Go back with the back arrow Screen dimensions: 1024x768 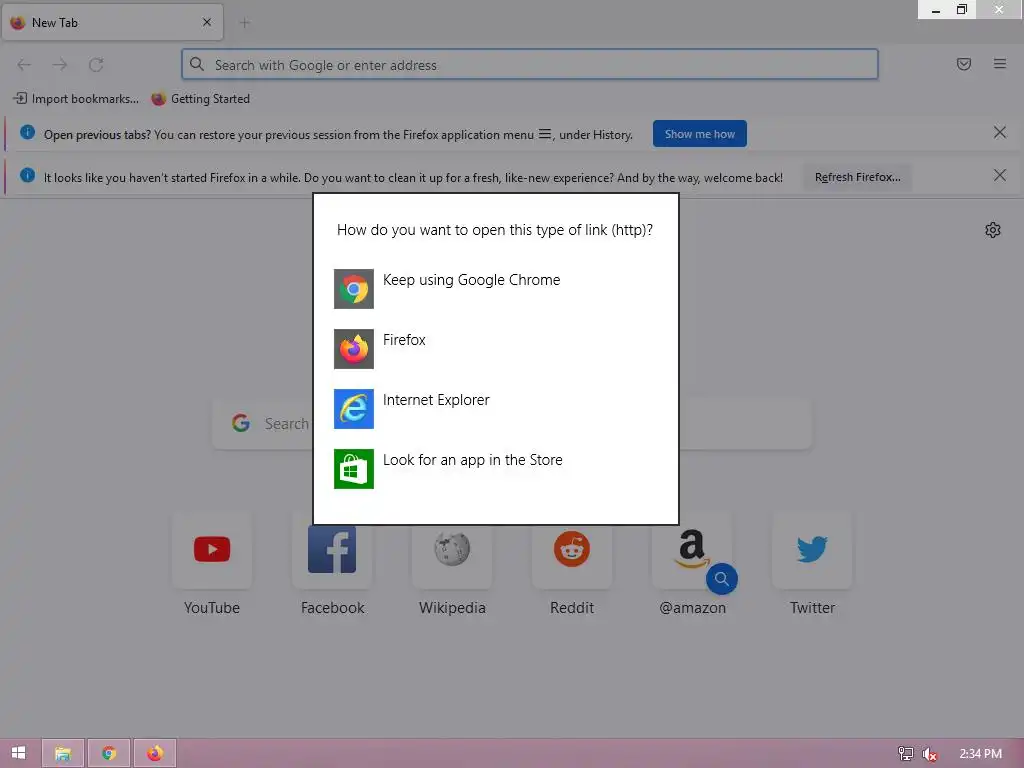point(24,65)
